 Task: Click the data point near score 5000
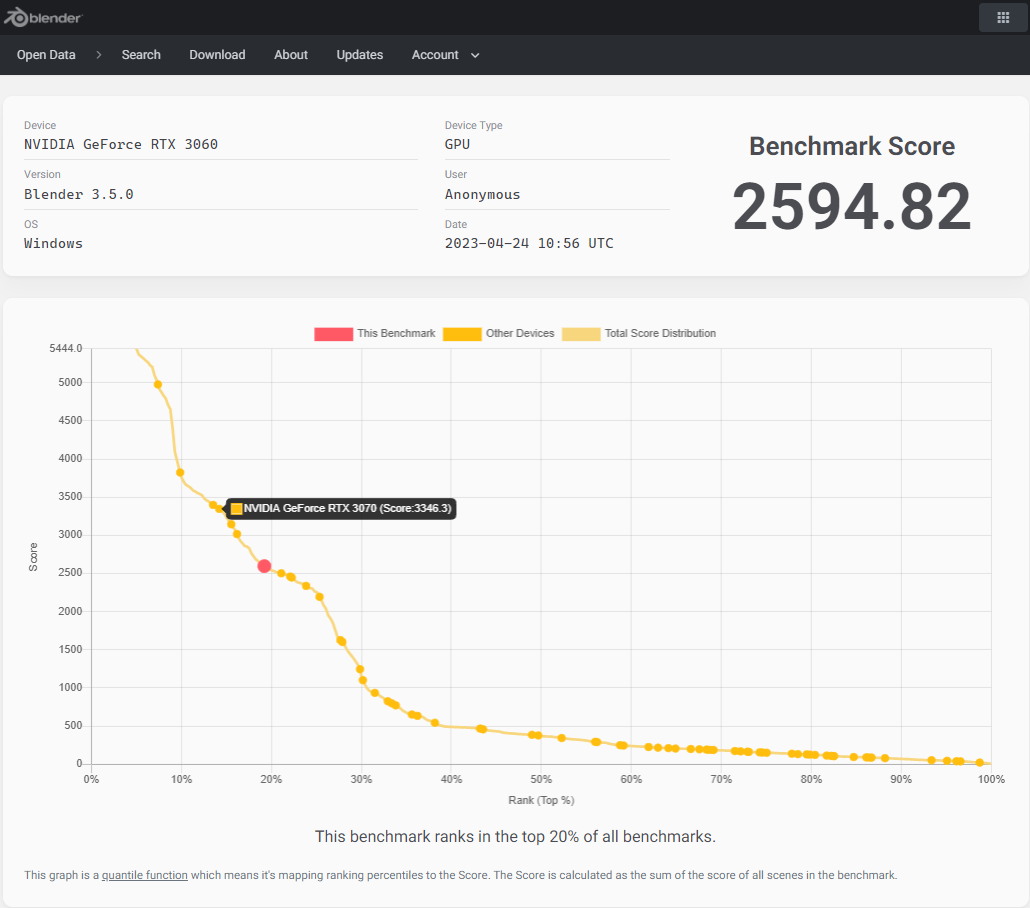tap(158, 384)
